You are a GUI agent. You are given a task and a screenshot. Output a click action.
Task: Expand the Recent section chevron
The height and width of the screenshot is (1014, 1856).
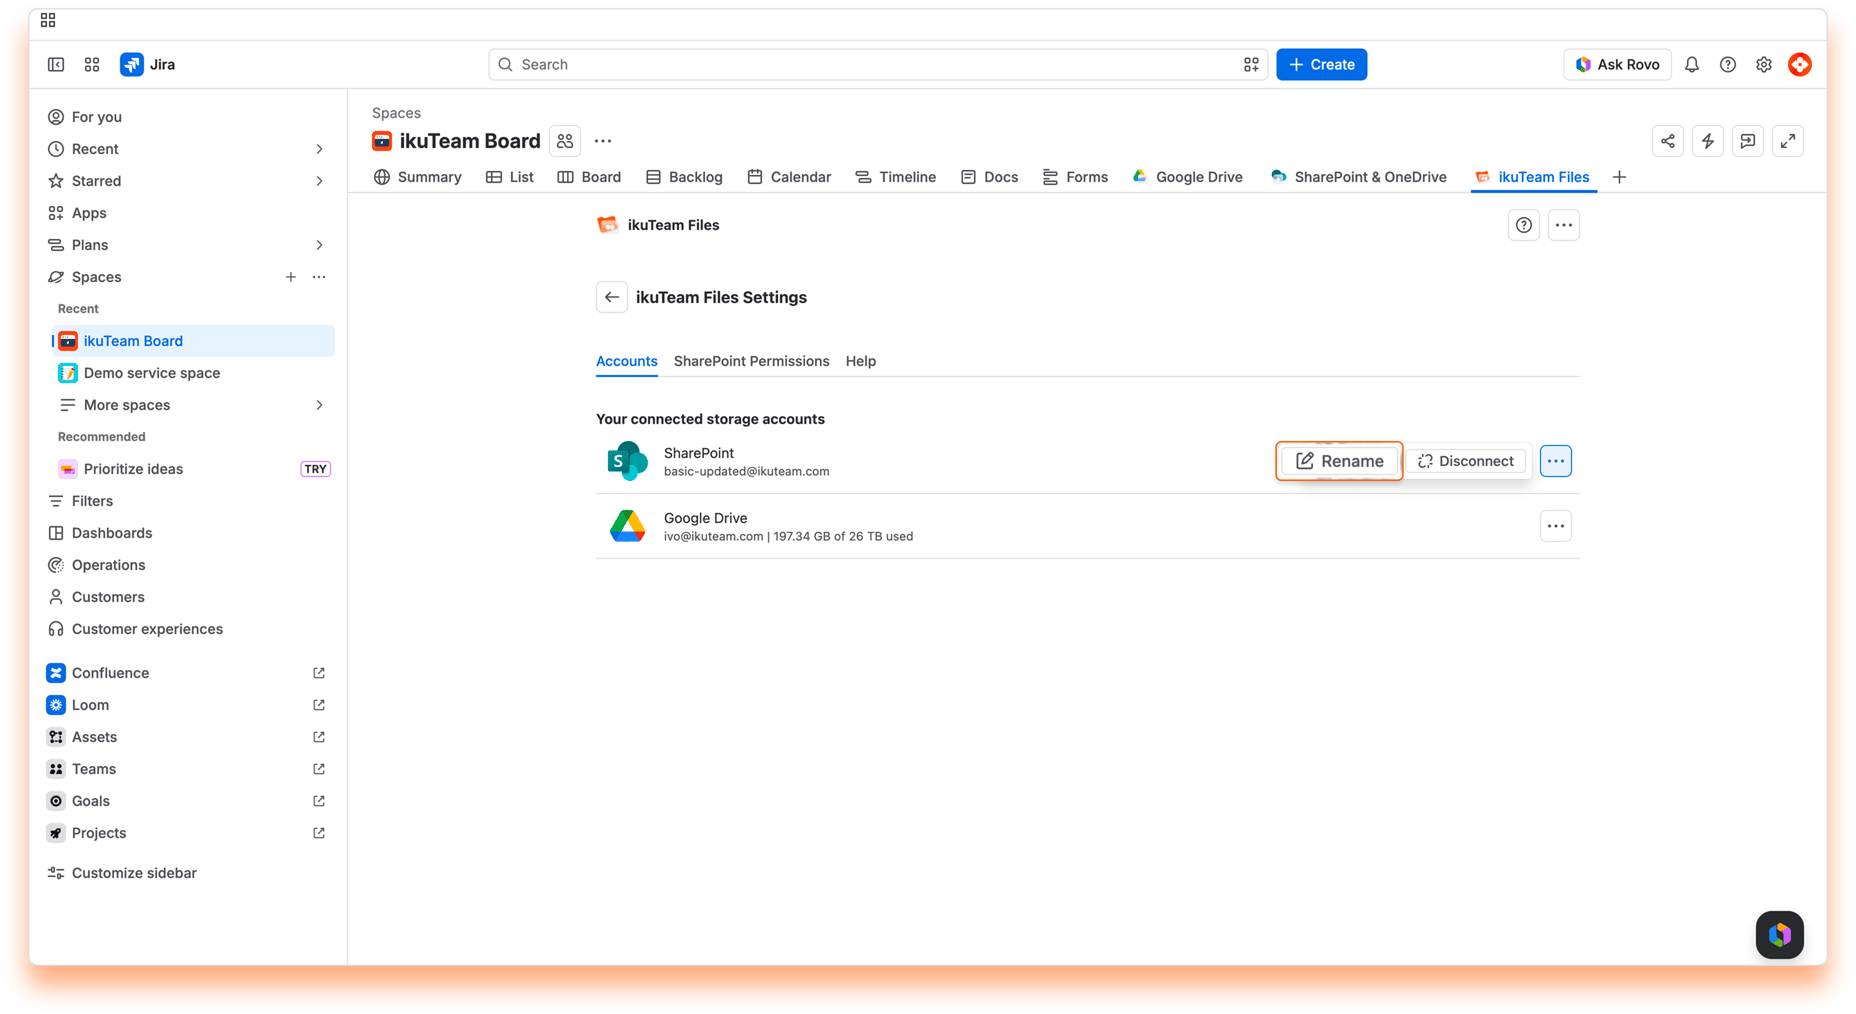319,149
